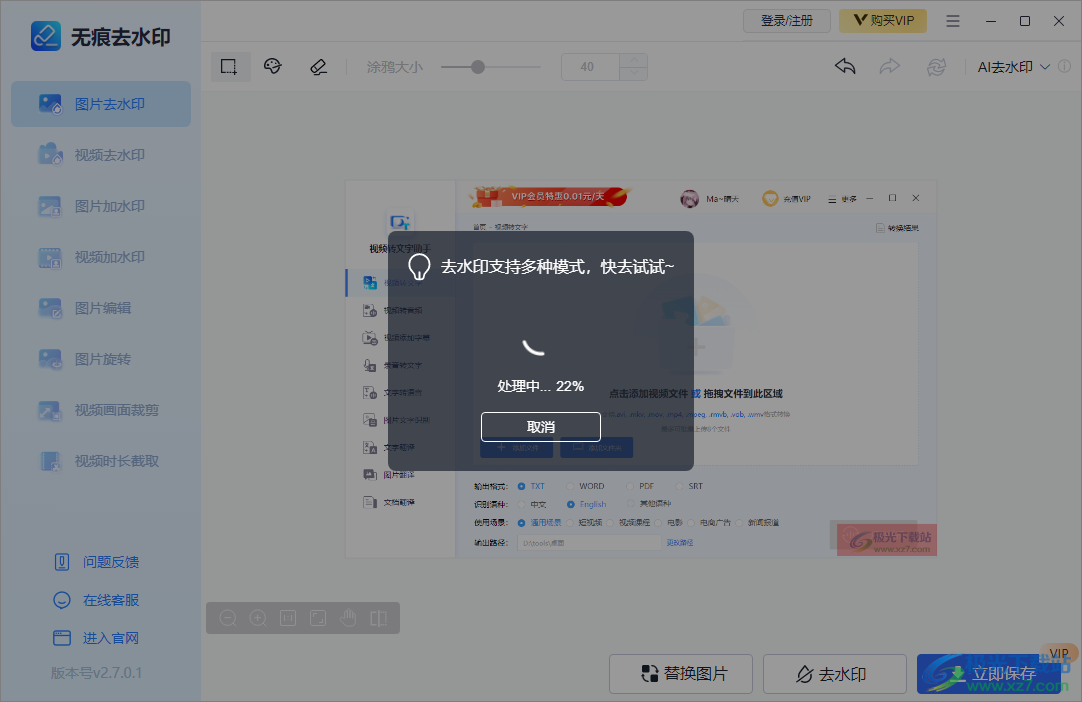Click the doodle size field showing 40
Screen dimensions: 1082x702
[590, 67]
